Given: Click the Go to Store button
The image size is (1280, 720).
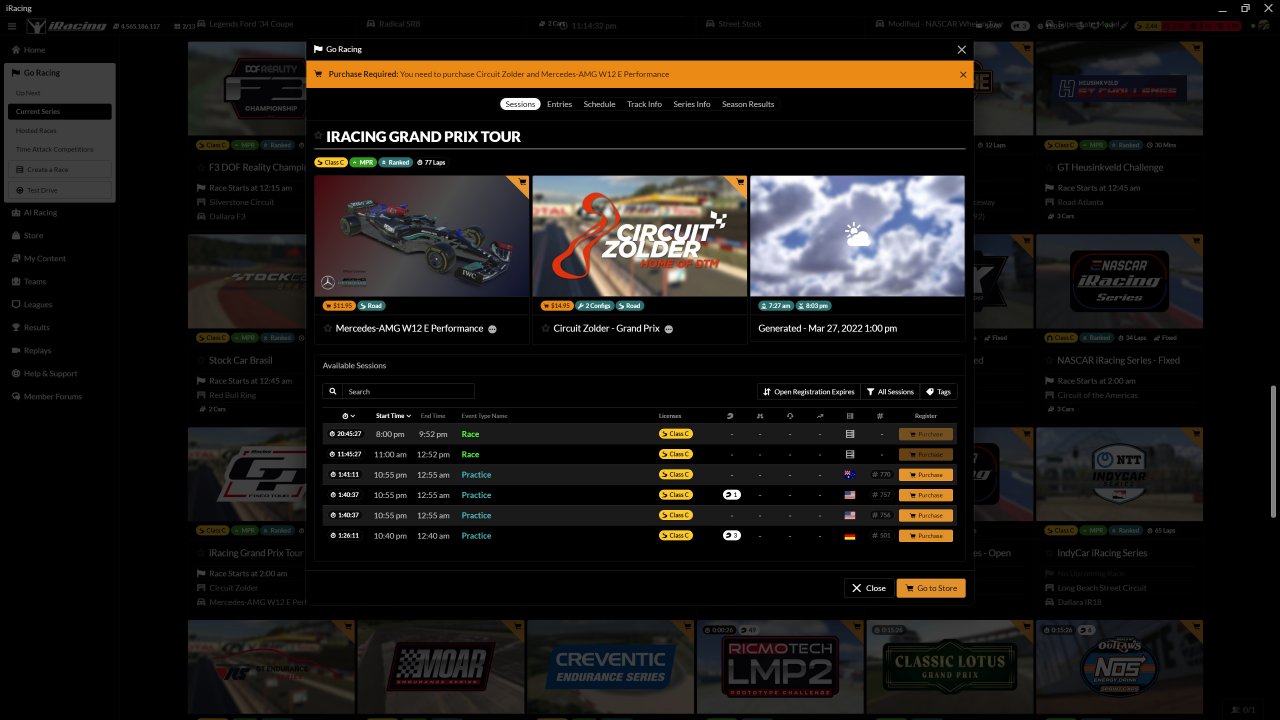Looking at the screenshot, I should [930, 588].
